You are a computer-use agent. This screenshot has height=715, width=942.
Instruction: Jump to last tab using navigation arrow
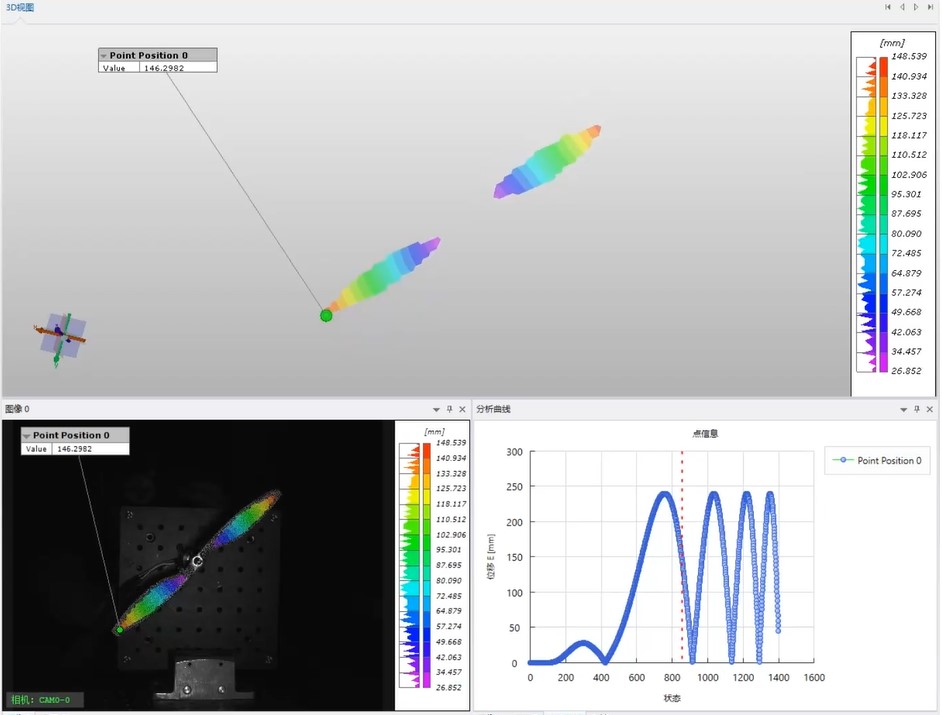(x=931, y=7)
